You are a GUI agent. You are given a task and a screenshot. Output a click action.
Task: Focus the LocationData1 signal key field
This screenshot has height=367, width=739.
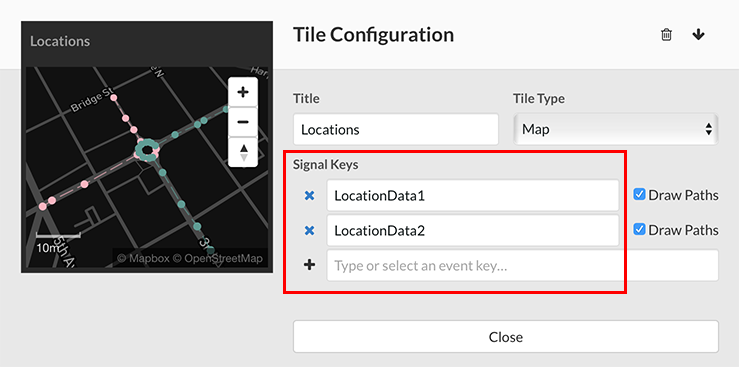473,196
